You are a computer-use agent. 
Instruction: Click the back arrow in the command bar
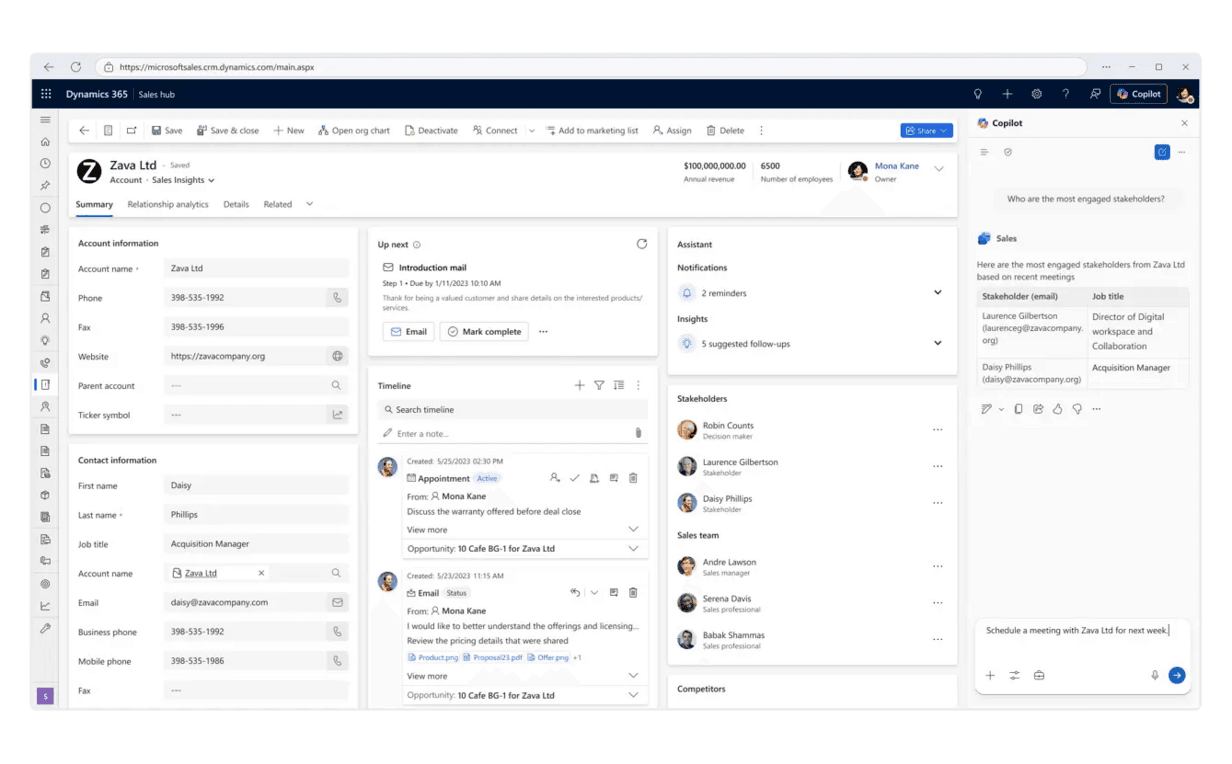click(84, 130)
